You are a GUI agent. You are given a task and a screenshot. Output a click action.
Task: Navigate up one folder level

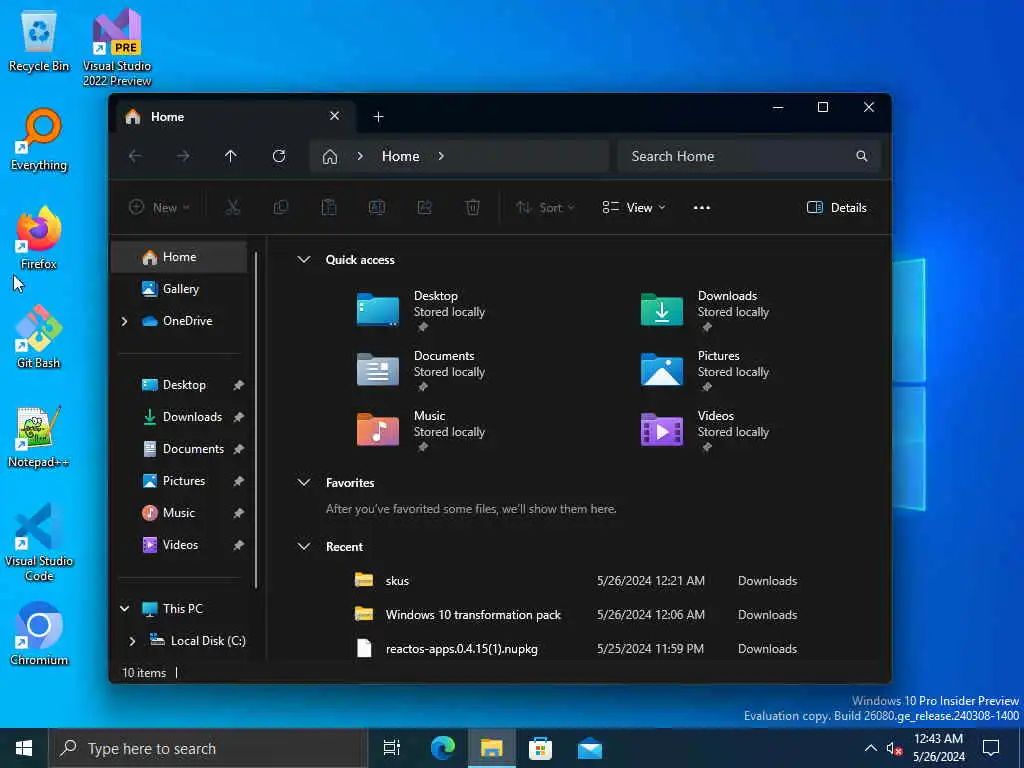point(231,156)
